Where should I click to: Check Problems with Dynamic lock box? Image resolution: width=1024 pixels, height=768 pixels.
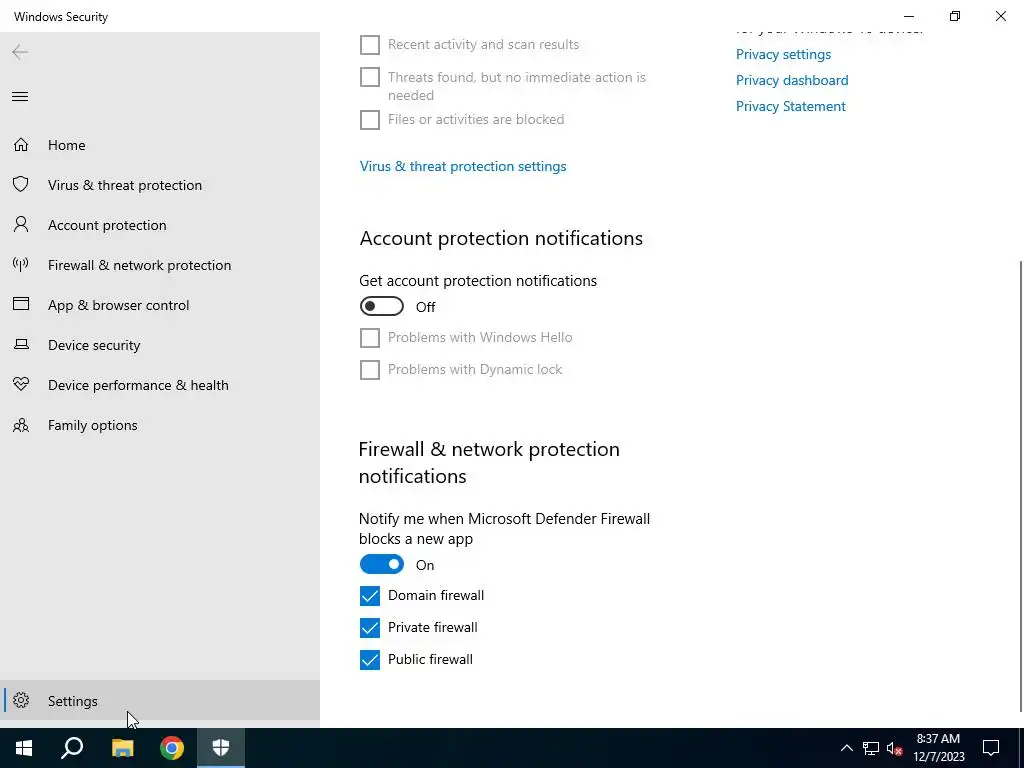tap(370, 370)
